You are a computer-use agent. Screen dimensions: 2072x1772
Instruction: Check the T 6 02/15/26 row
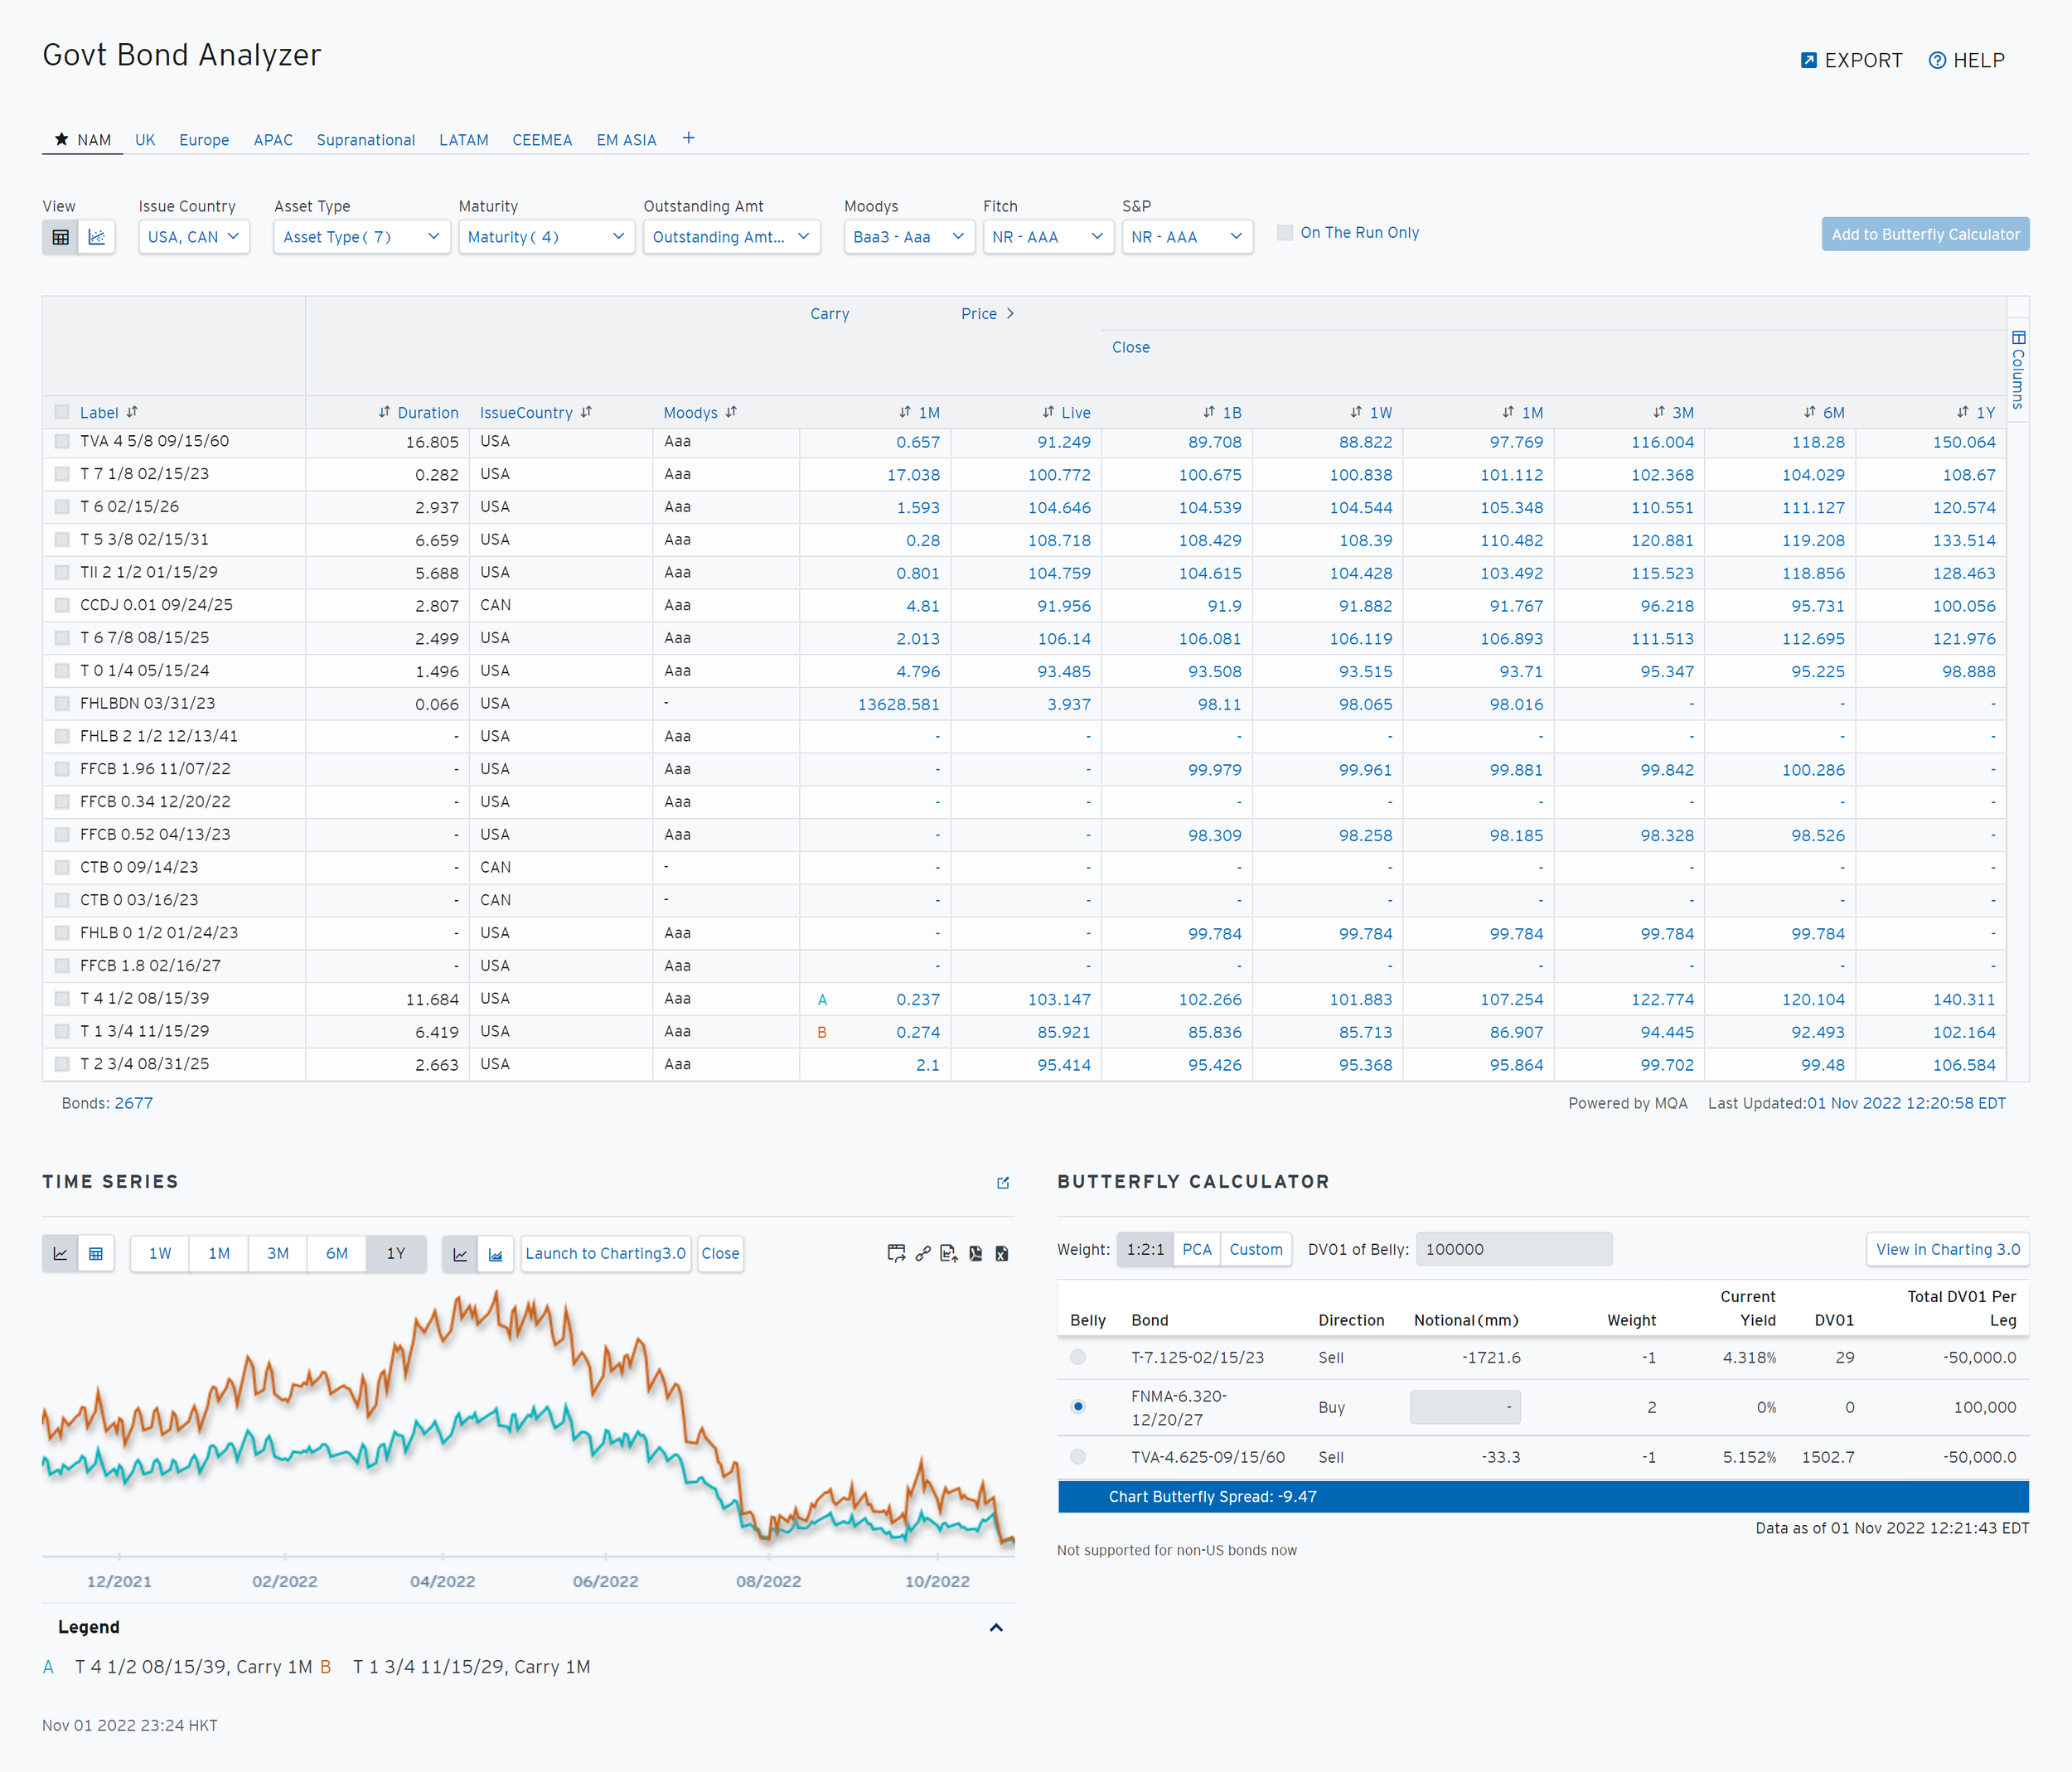click(x=62, y=507)
